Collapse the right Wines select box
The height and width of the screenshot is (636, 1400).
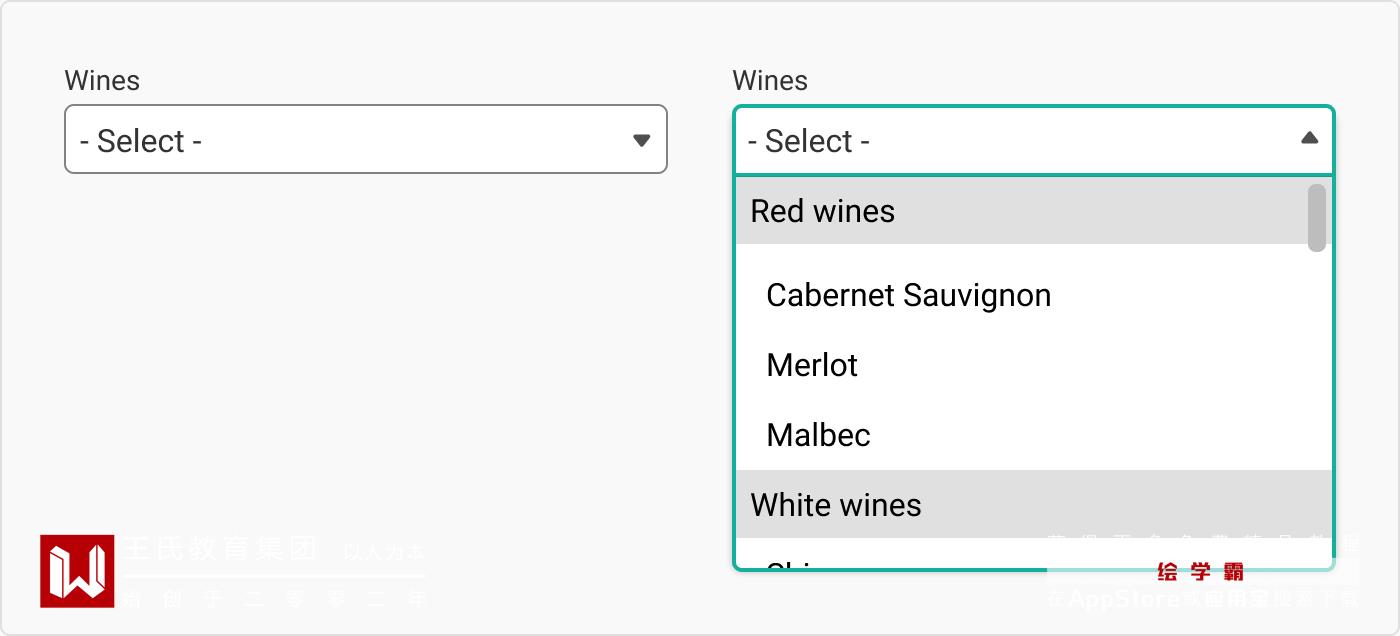[1033, 140]
